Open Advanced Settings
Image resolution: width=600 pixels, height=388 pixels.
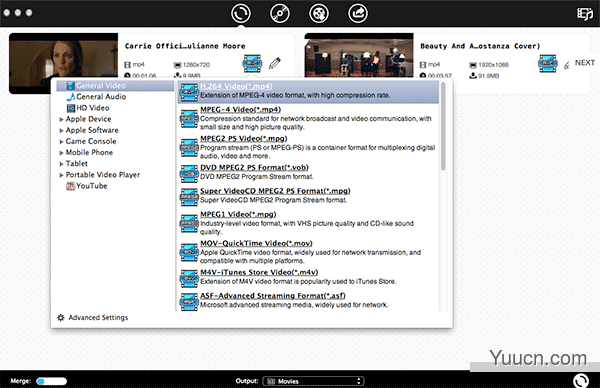tap(98, 318)
